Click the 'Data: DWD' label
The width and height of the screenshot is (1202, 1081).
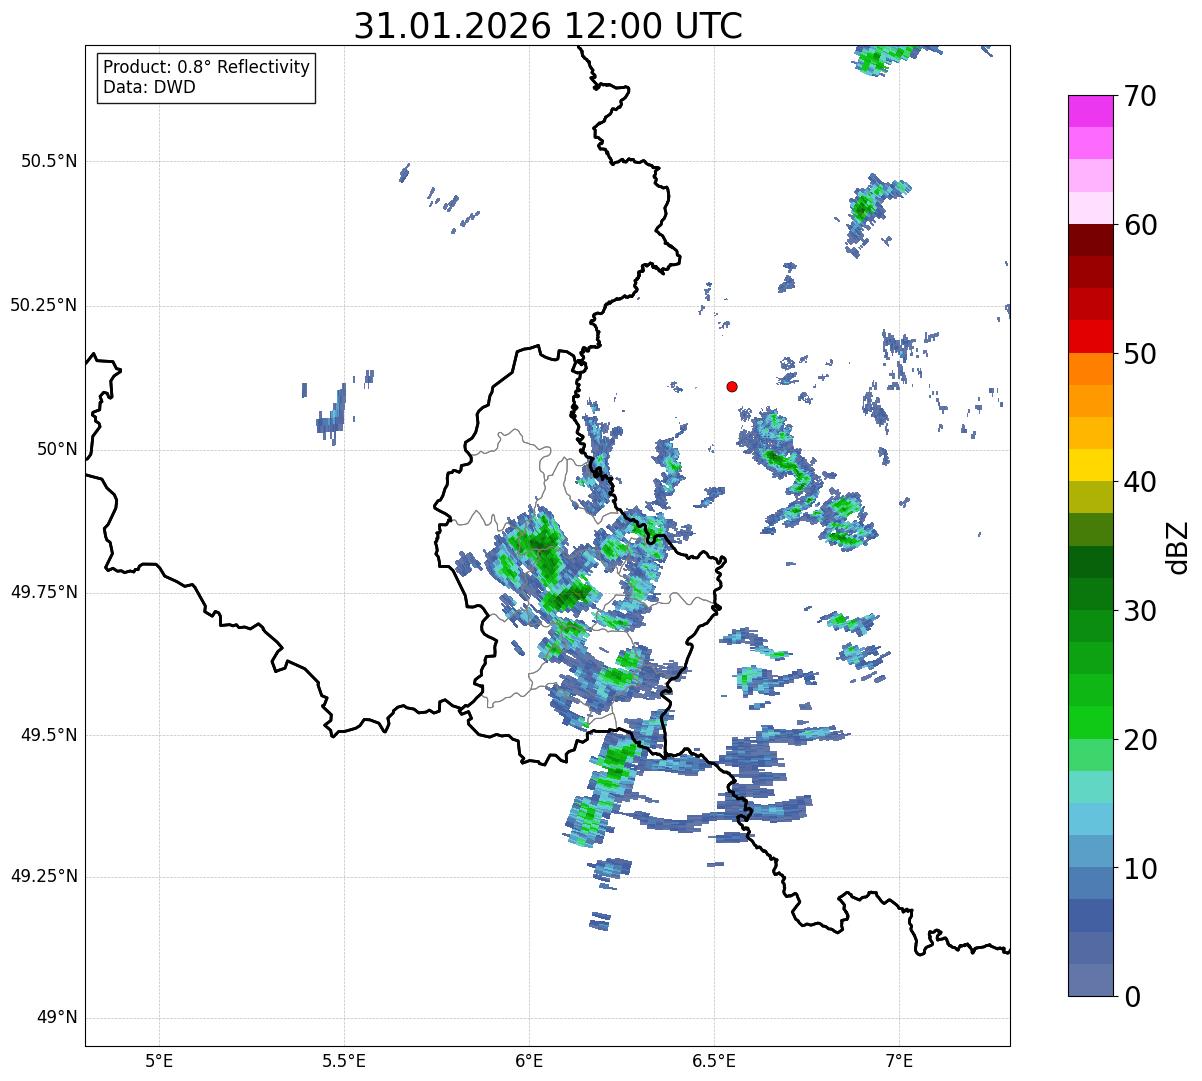click(x=149, y=87)
